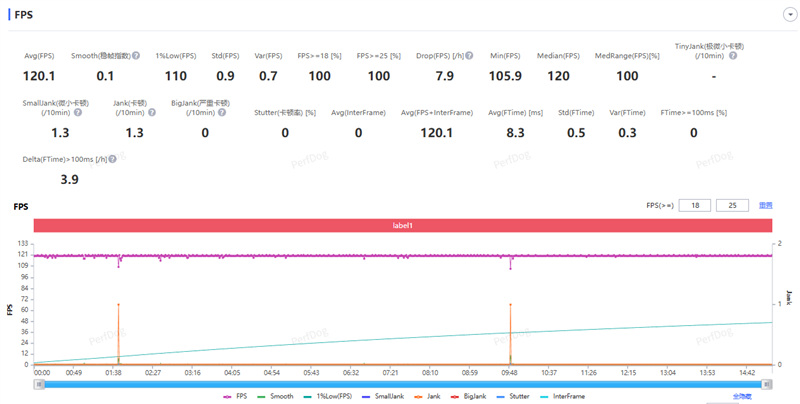Toggle the InterFrame legend series
The height and width of the screenshot is (404, 800).
(562, 396)
